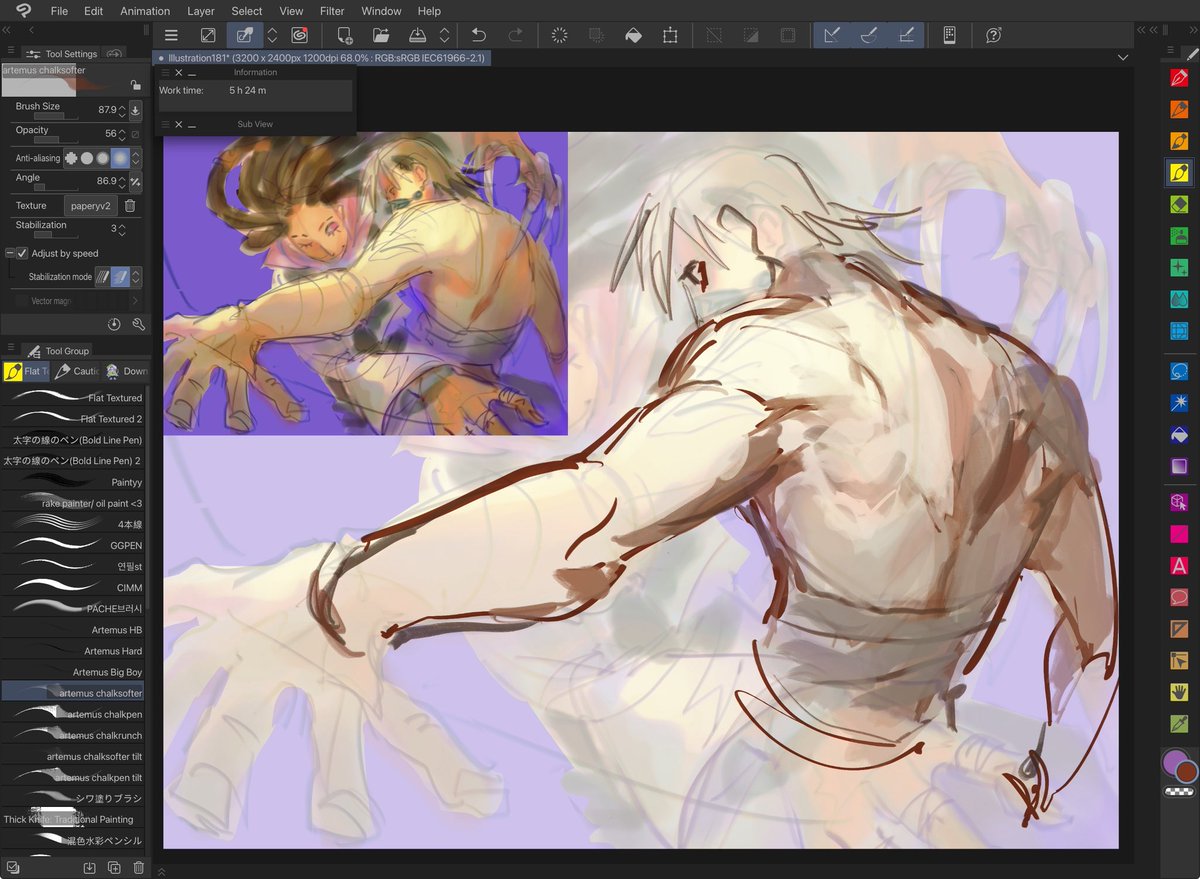Adjust Opacity with its stepper arrows

point(123,134)
